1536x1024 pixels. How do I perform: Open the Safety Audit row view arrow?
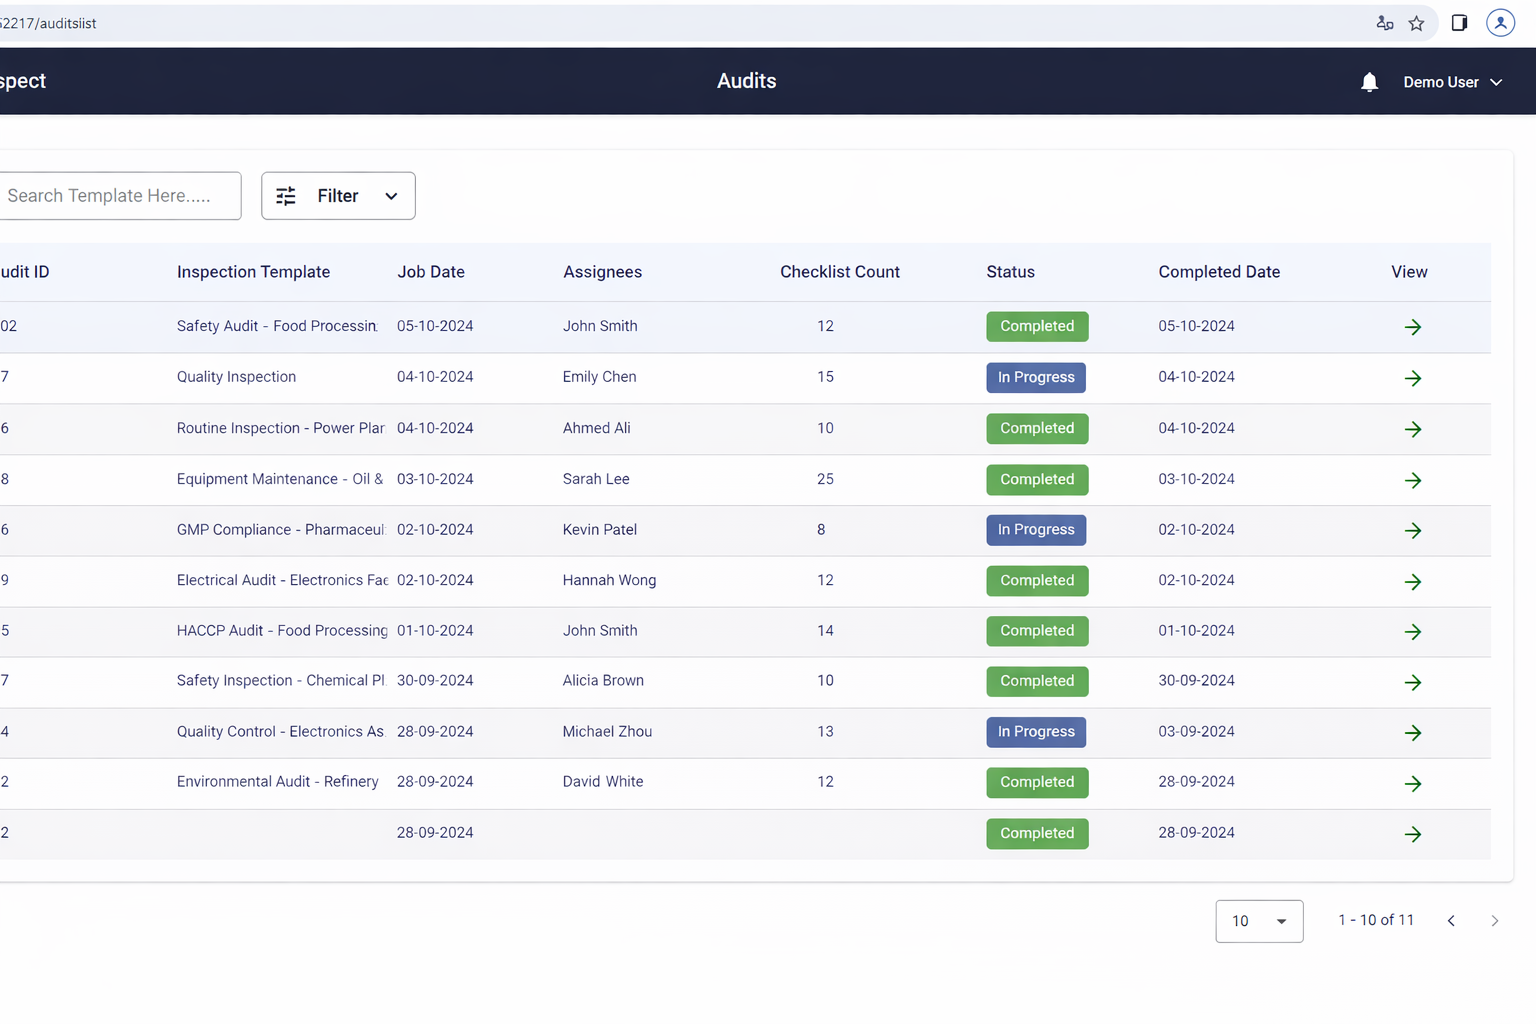pyautogui.click(x=1413, y=327)
